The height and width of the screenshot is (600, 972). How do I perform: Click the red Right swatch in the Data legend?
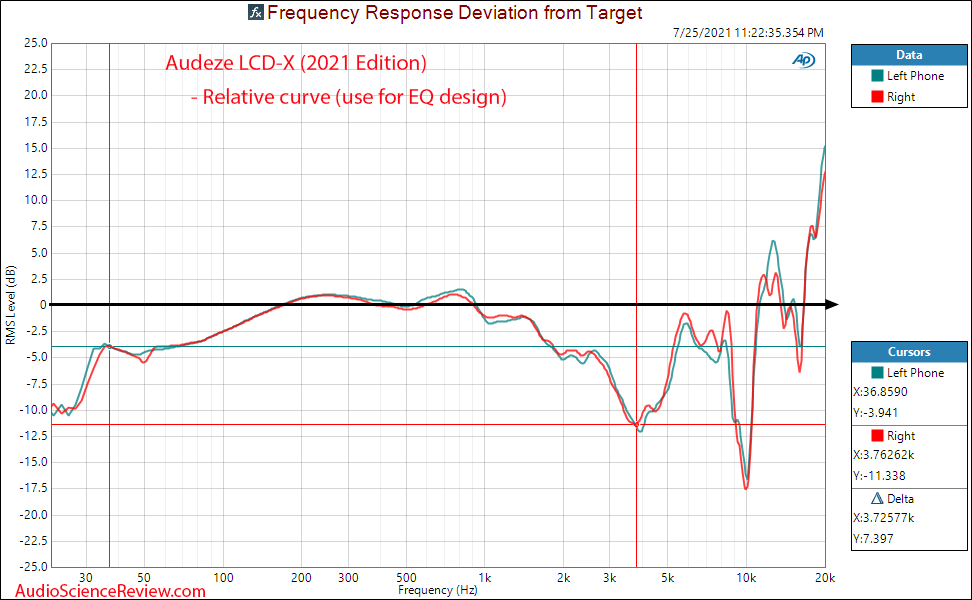[877, 97]
